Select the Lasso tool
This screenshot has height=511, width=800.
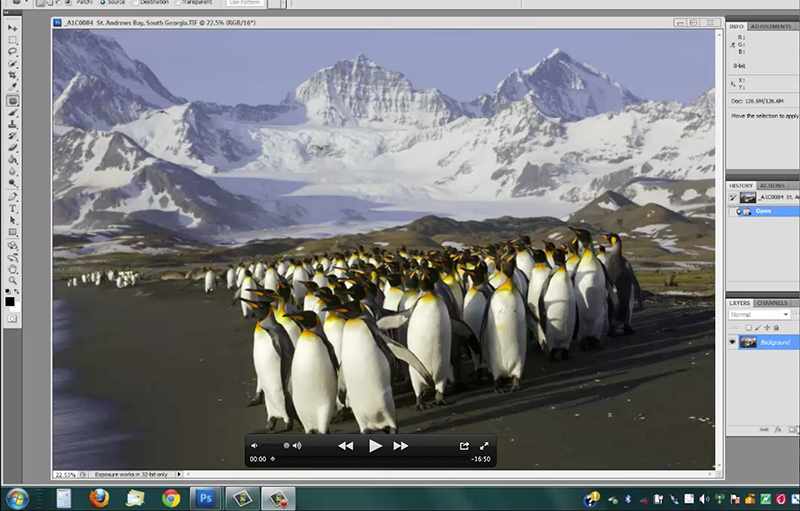[x=13, y=52]
